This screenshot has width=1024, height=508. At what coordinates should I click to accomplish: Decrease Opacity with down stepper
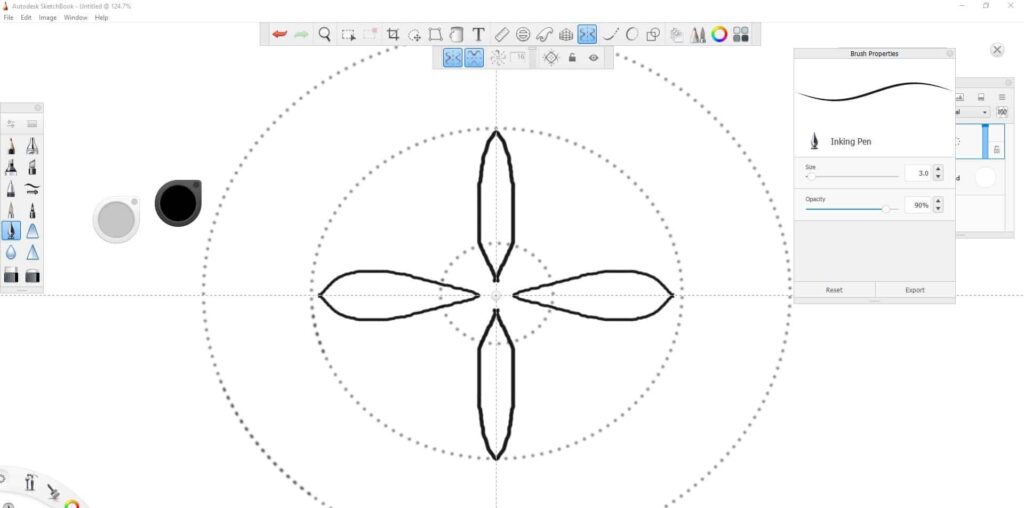coord(938,209)
